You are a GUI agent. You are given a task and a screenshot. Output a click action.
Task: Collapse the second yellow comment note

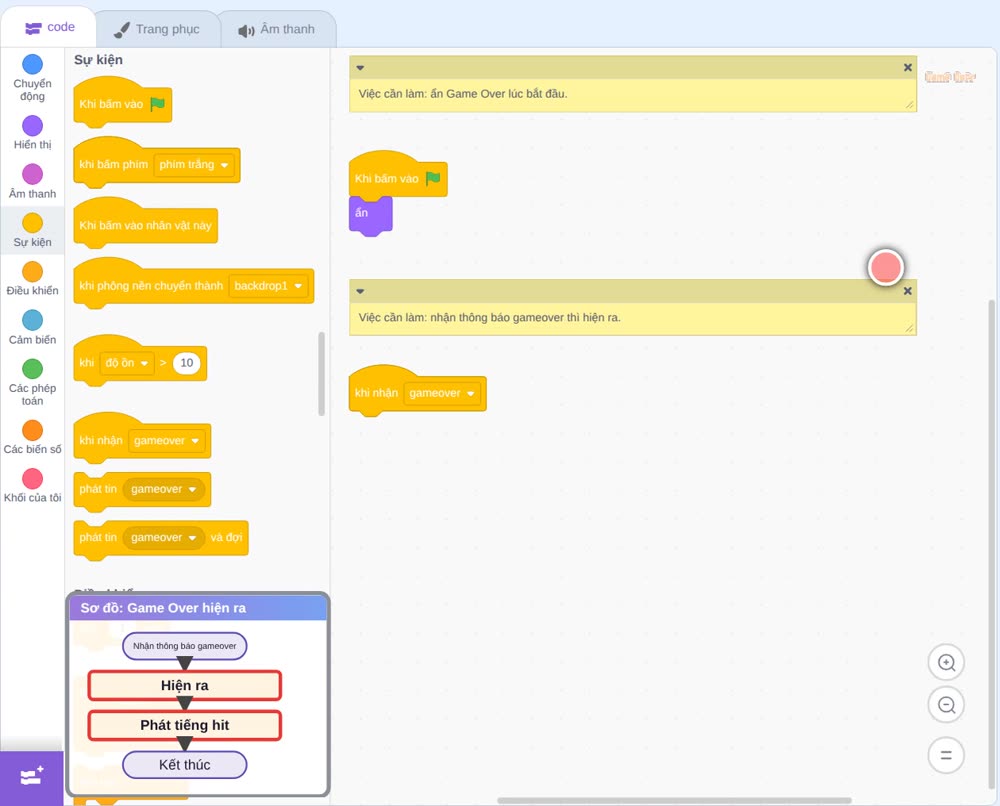point(360,291)
